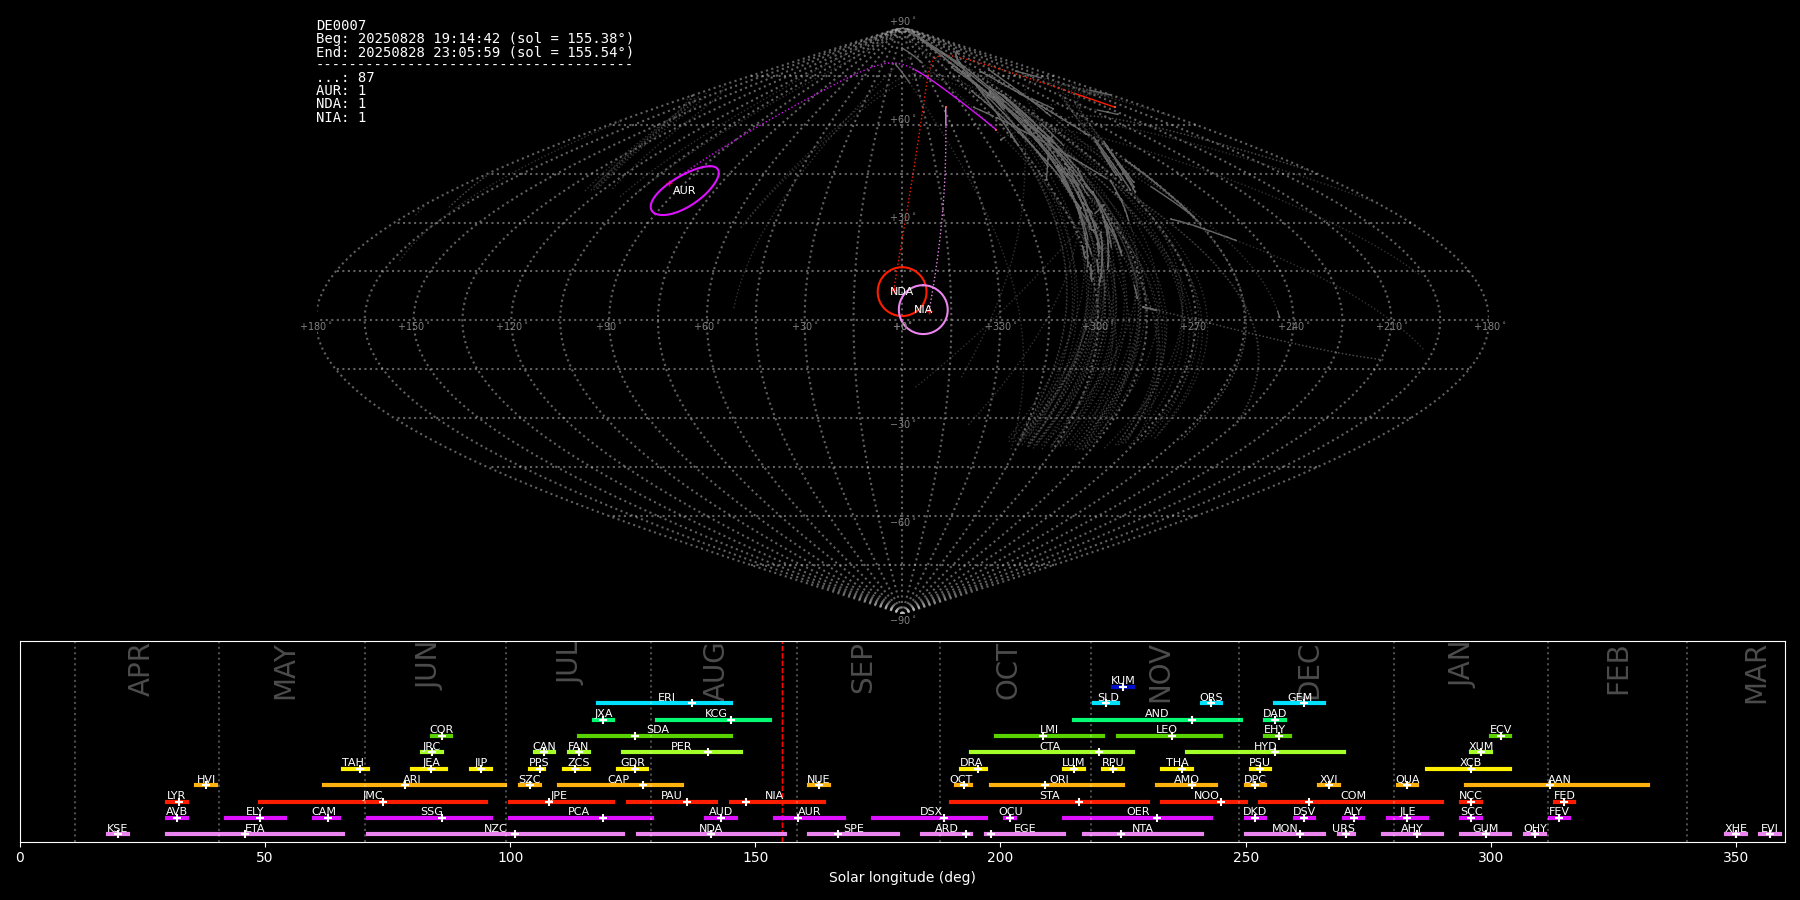Click the +150 longitude label on sky map

pyautogui.click(x=411, y=326)
